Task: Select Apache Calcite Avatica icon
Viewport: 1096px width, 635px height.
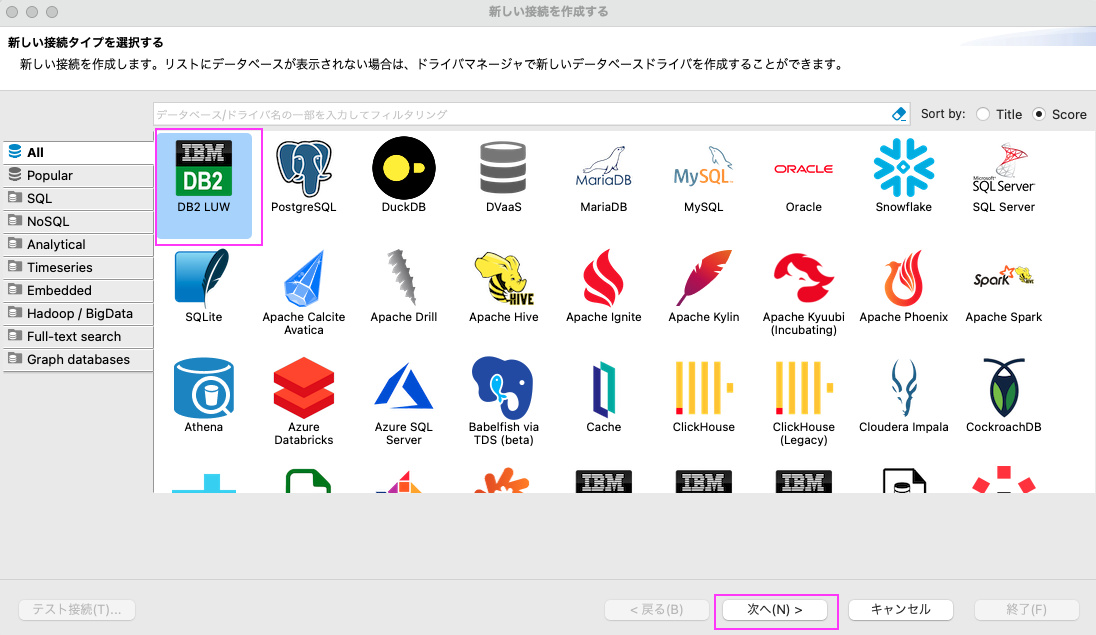Action: [x=303, y=278]
